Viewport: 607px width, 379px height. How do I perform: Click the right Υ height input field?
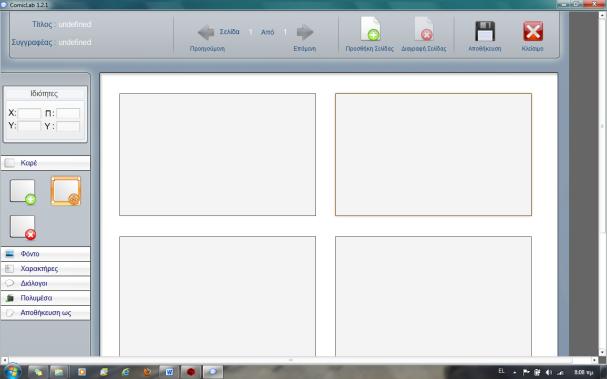tap(68, 126)
